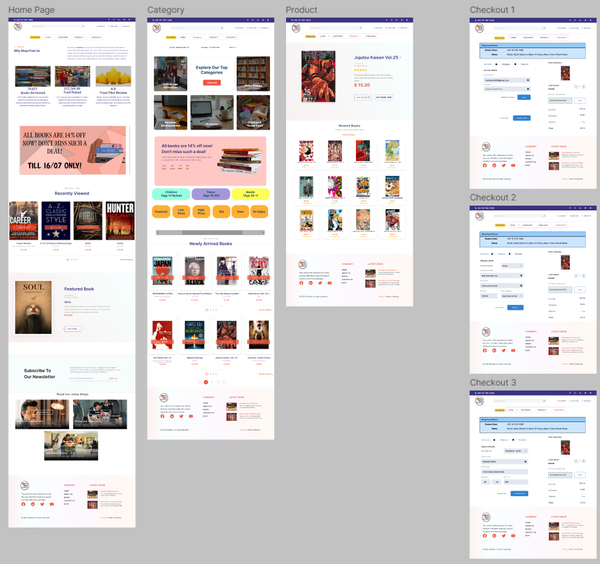Select PRODUCT tab in Category page navigation

point(214,37)
